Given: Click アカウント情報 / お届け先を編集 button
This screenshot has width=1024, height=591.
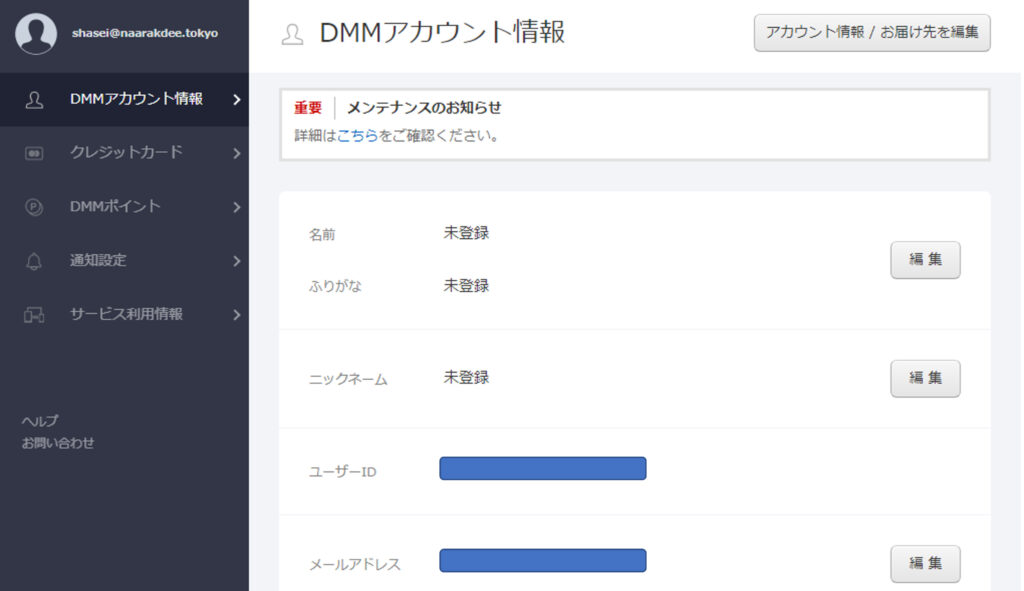Looking at the screenshot, I should point(871,32).
